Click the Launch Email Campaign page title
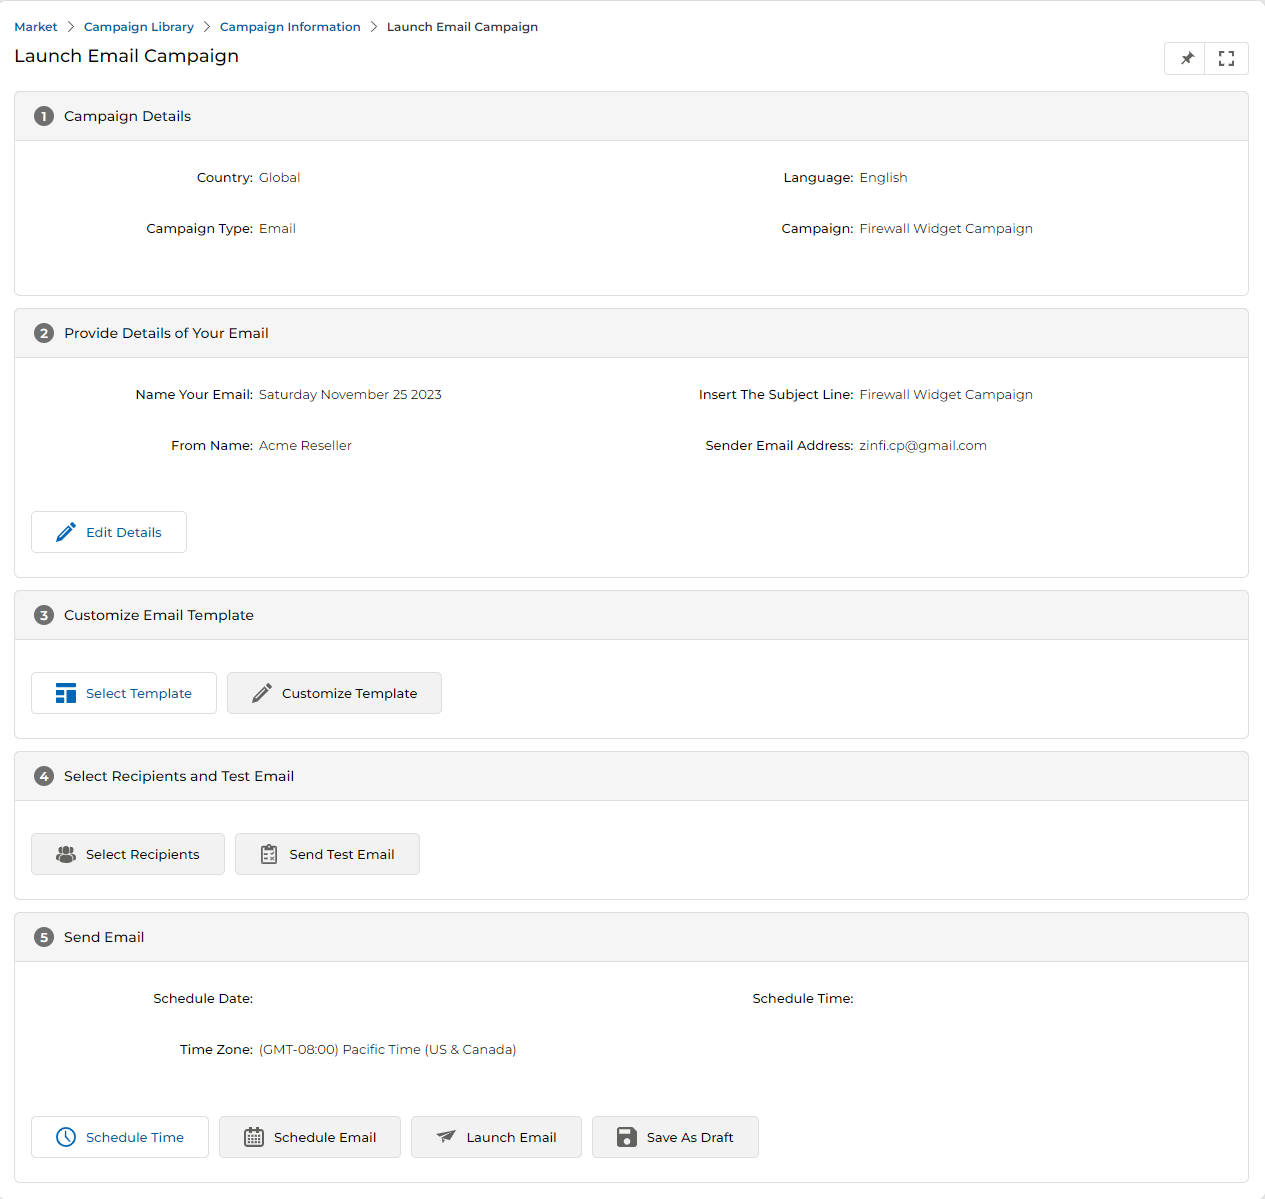This screenshot has width=1265, height=1199. (127, 56)
